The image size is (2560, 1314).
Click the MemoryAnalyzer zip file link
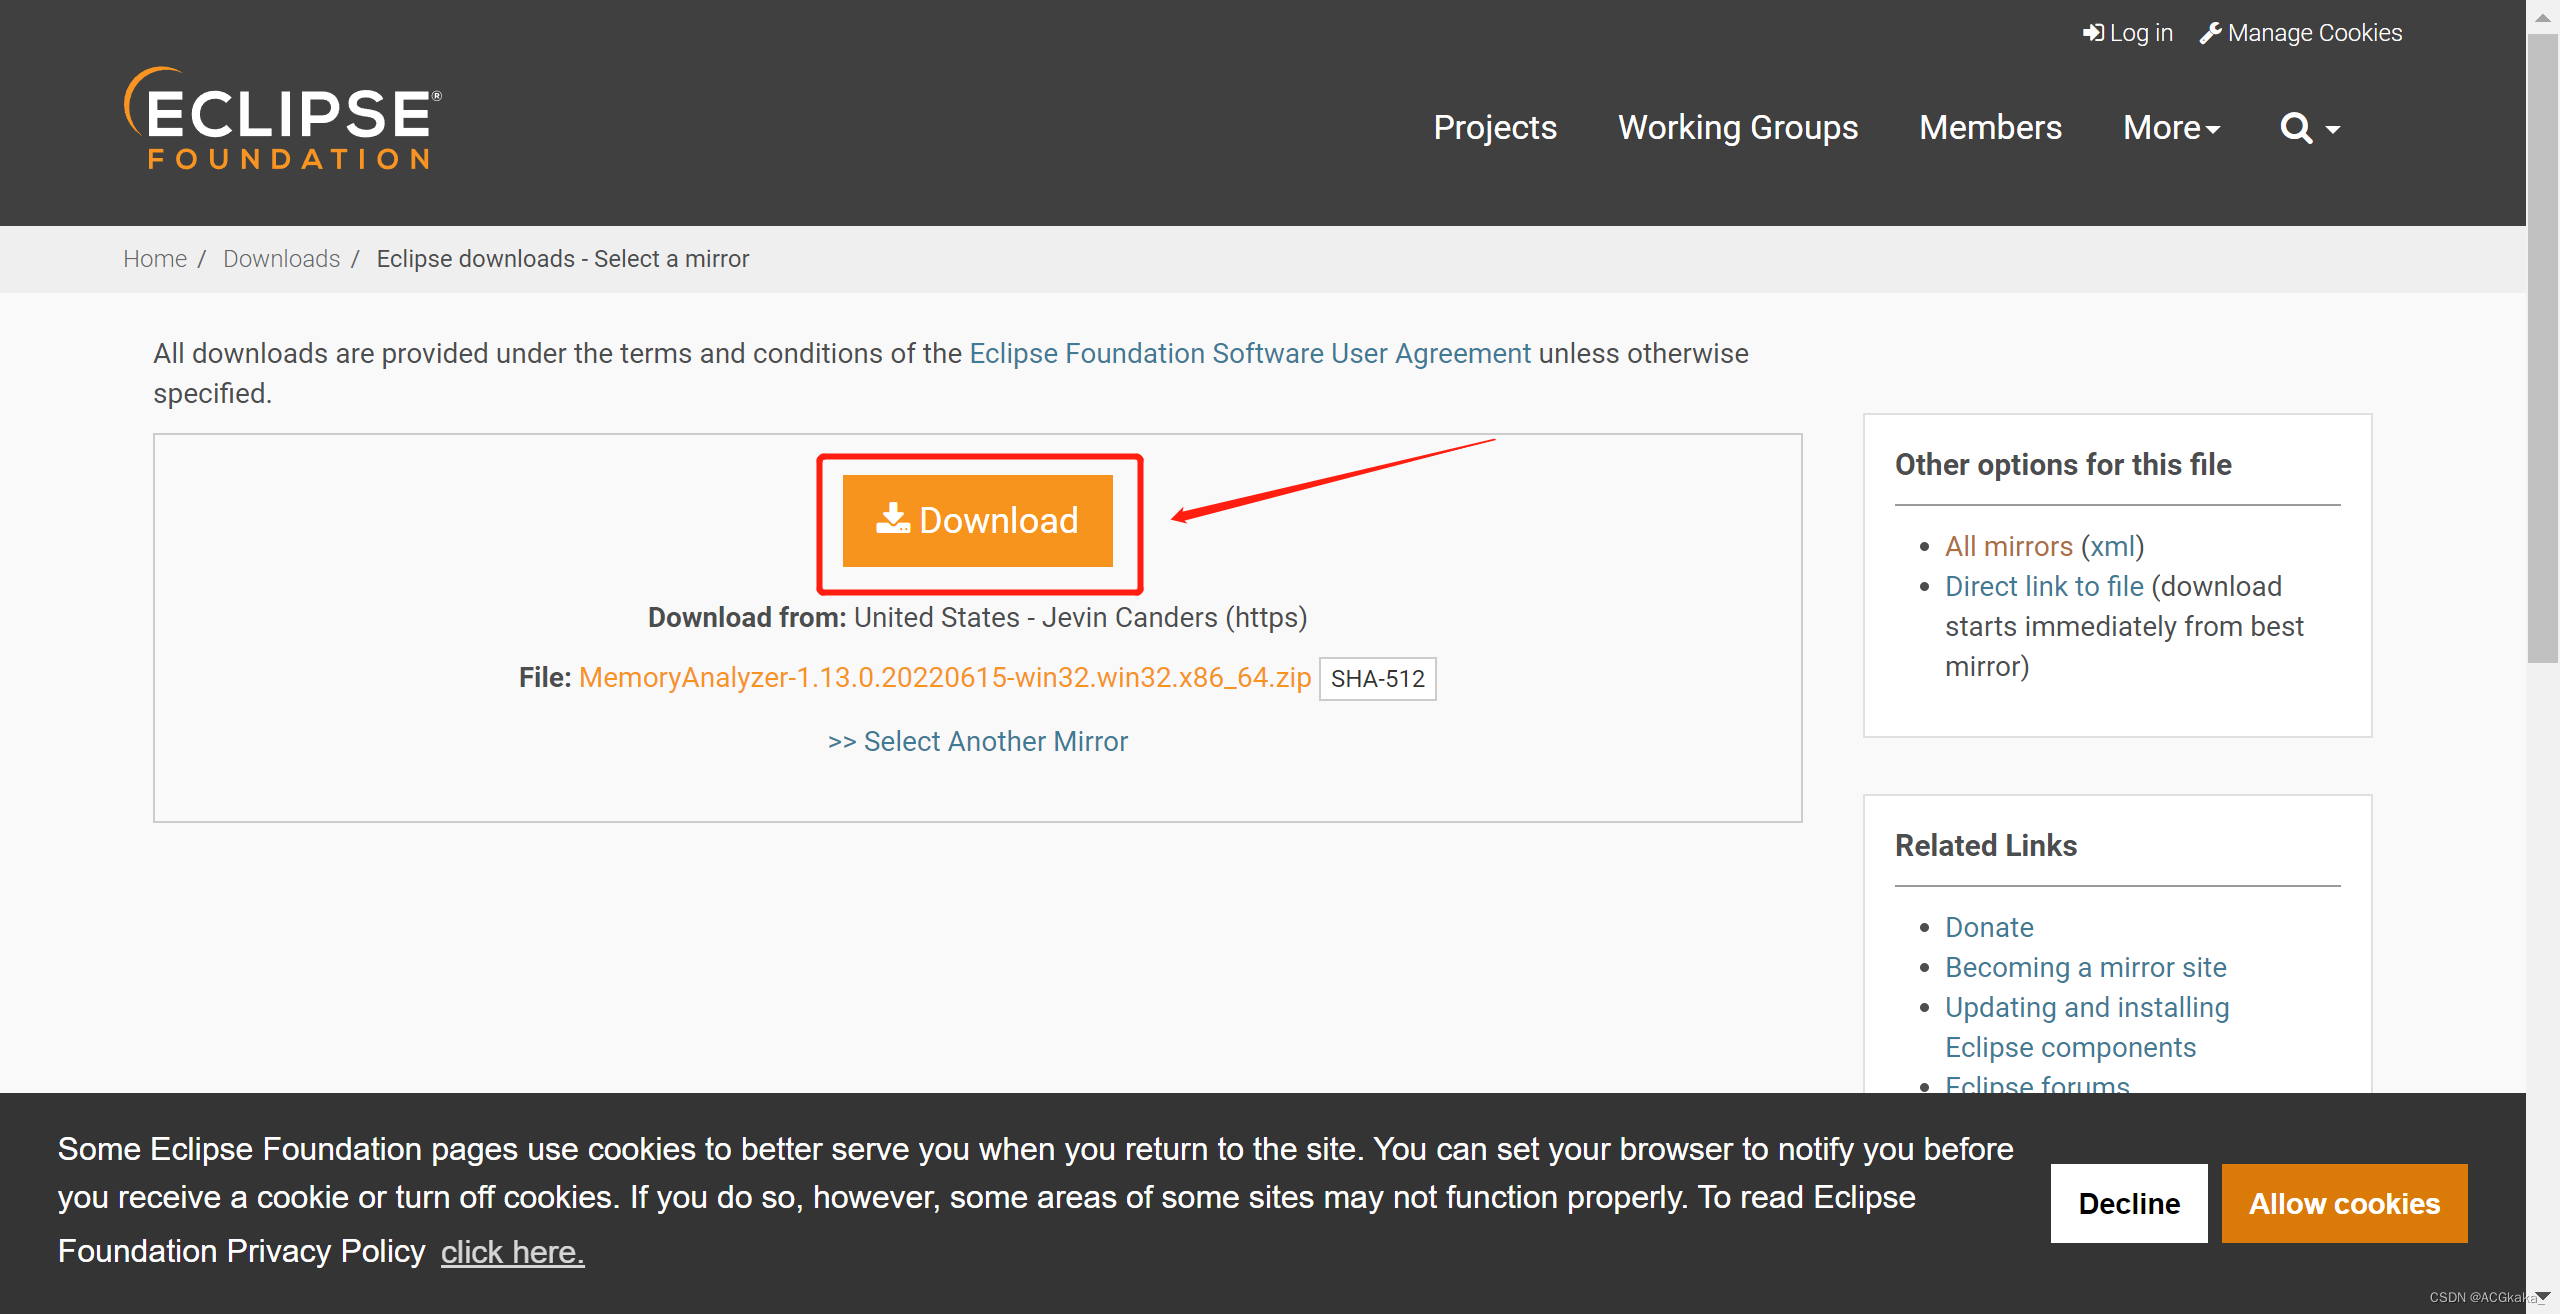[945, 678]
